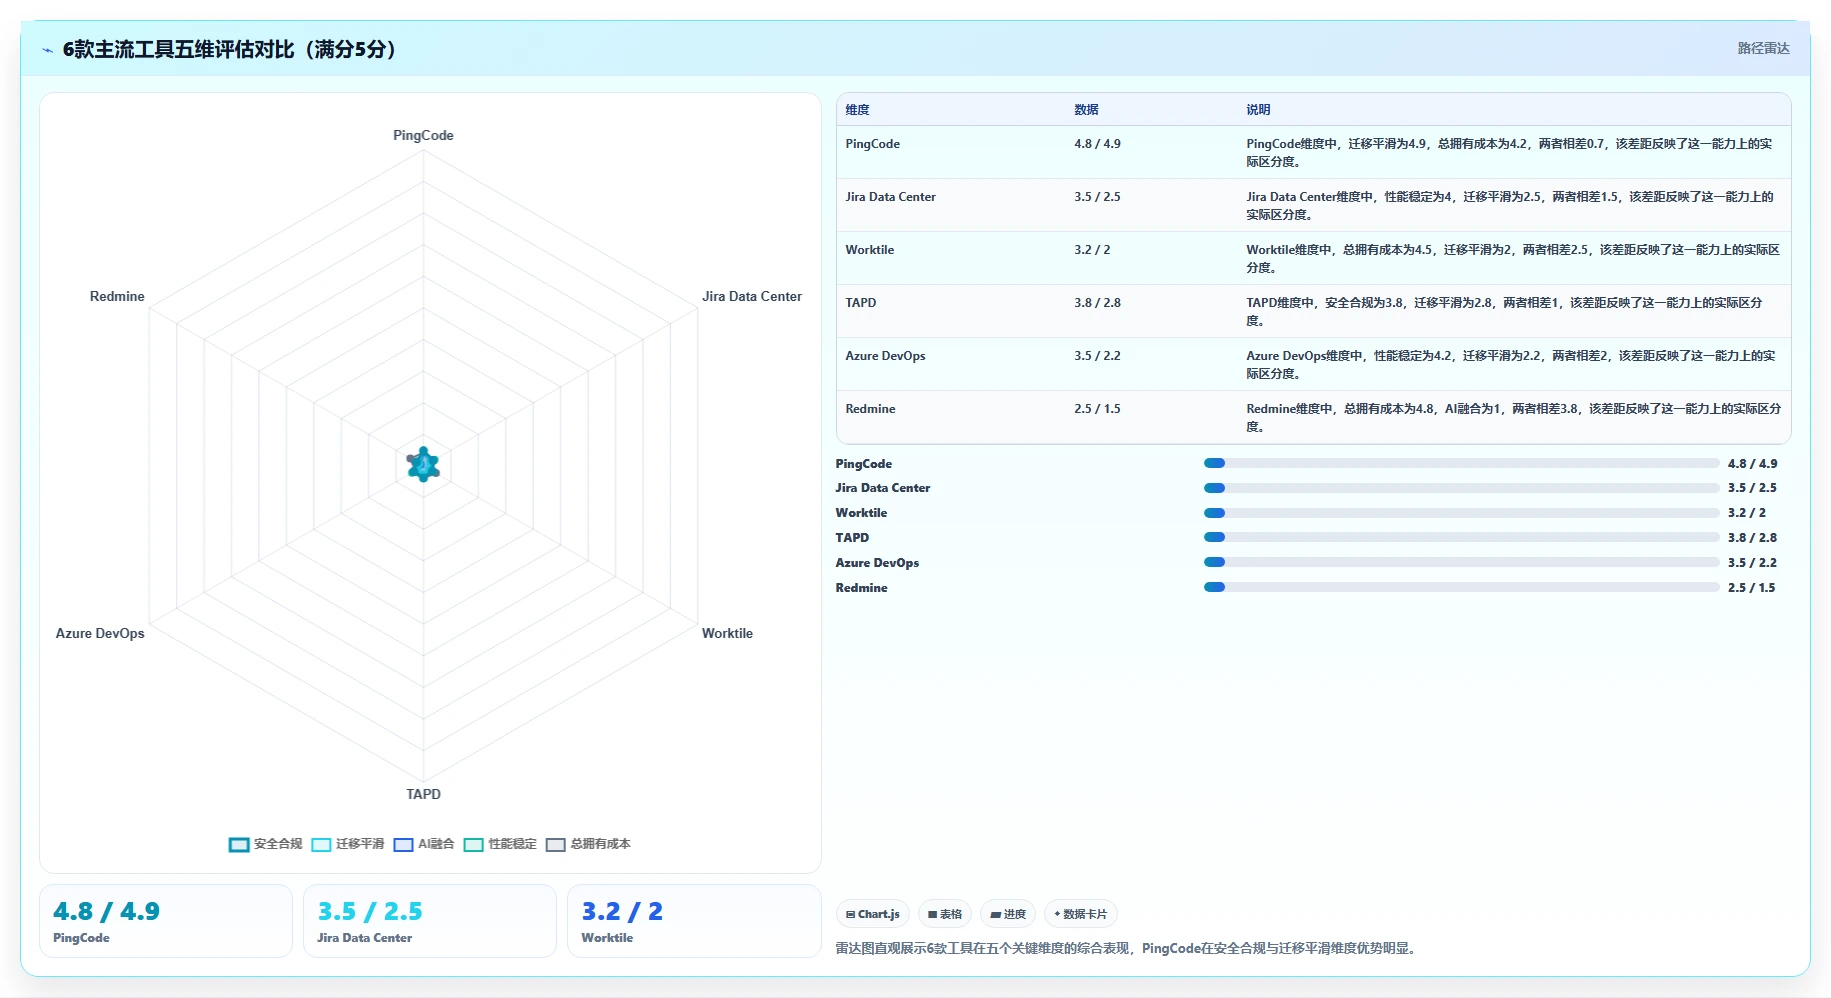The height and width of the screenshot is (998, 1831).
Task: Click the TAPD progress bar
Action: click(1461, 537)
